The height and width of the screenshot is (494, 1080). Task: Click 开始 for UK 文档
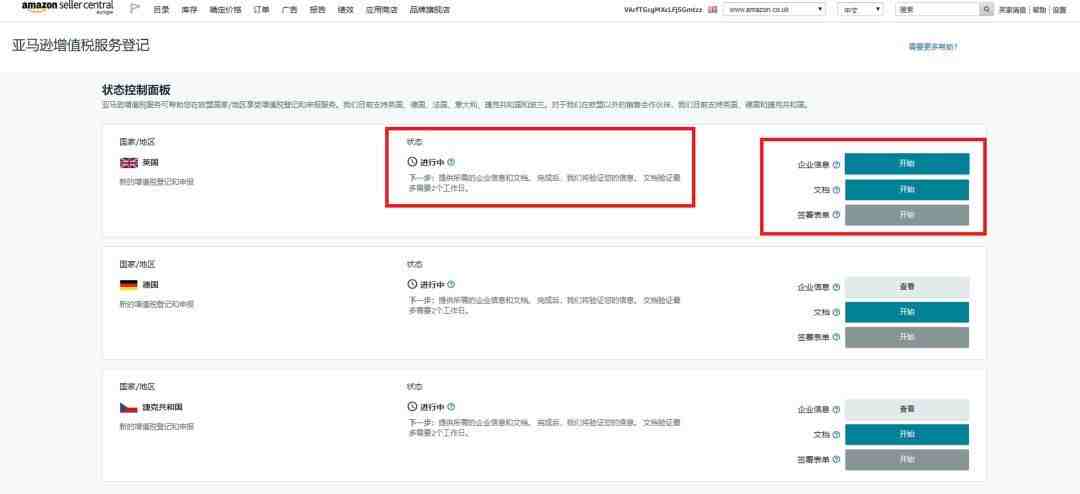coord(906,189)
